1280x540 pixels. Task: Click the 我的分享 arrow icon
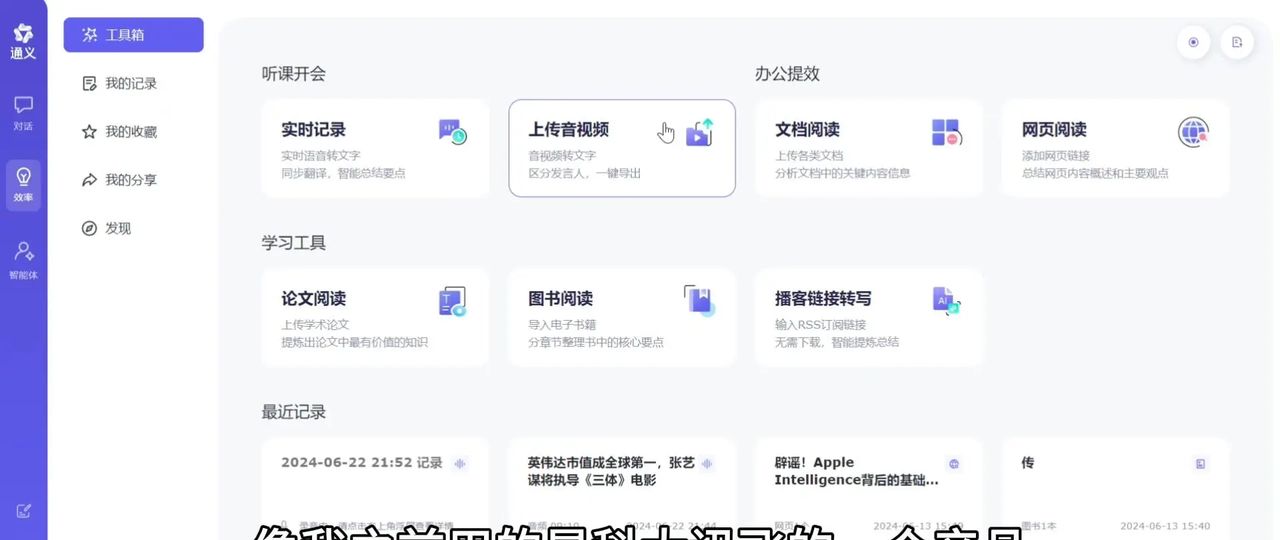pyautogui.click(x=90, y=180)
